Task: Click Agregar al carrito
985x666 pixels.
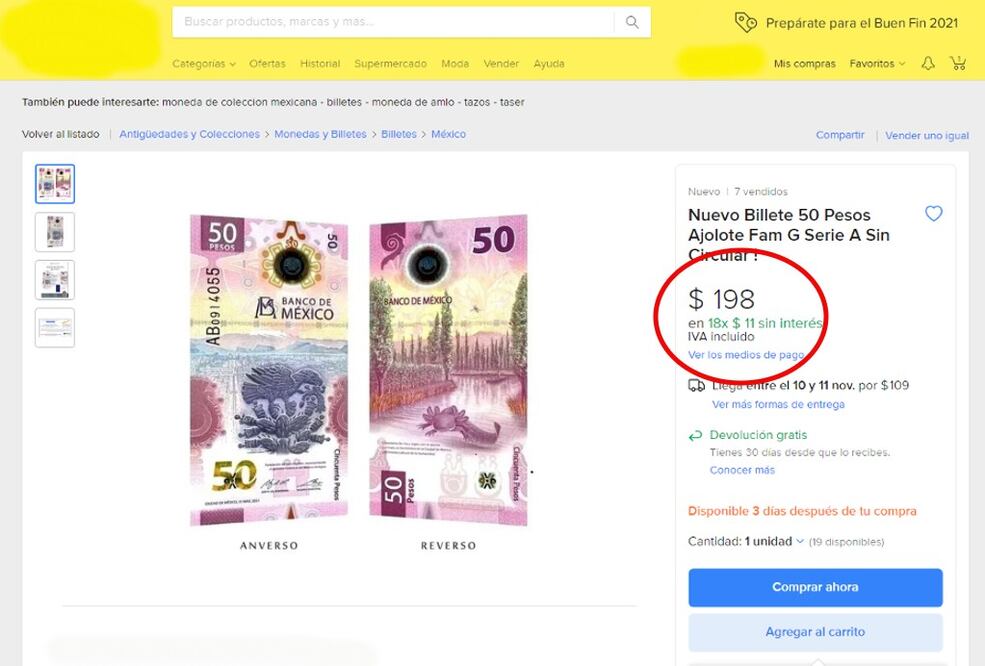Action: click(814, 631)
